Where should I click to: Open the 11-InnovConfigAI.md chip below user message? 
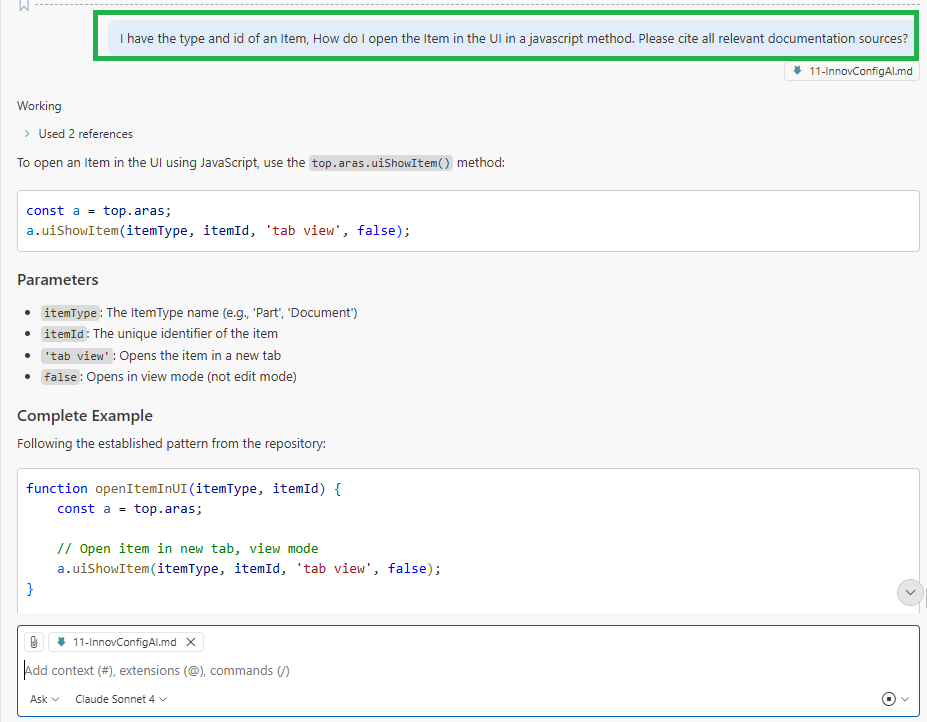pyautogui.click(x=852, y=71)
